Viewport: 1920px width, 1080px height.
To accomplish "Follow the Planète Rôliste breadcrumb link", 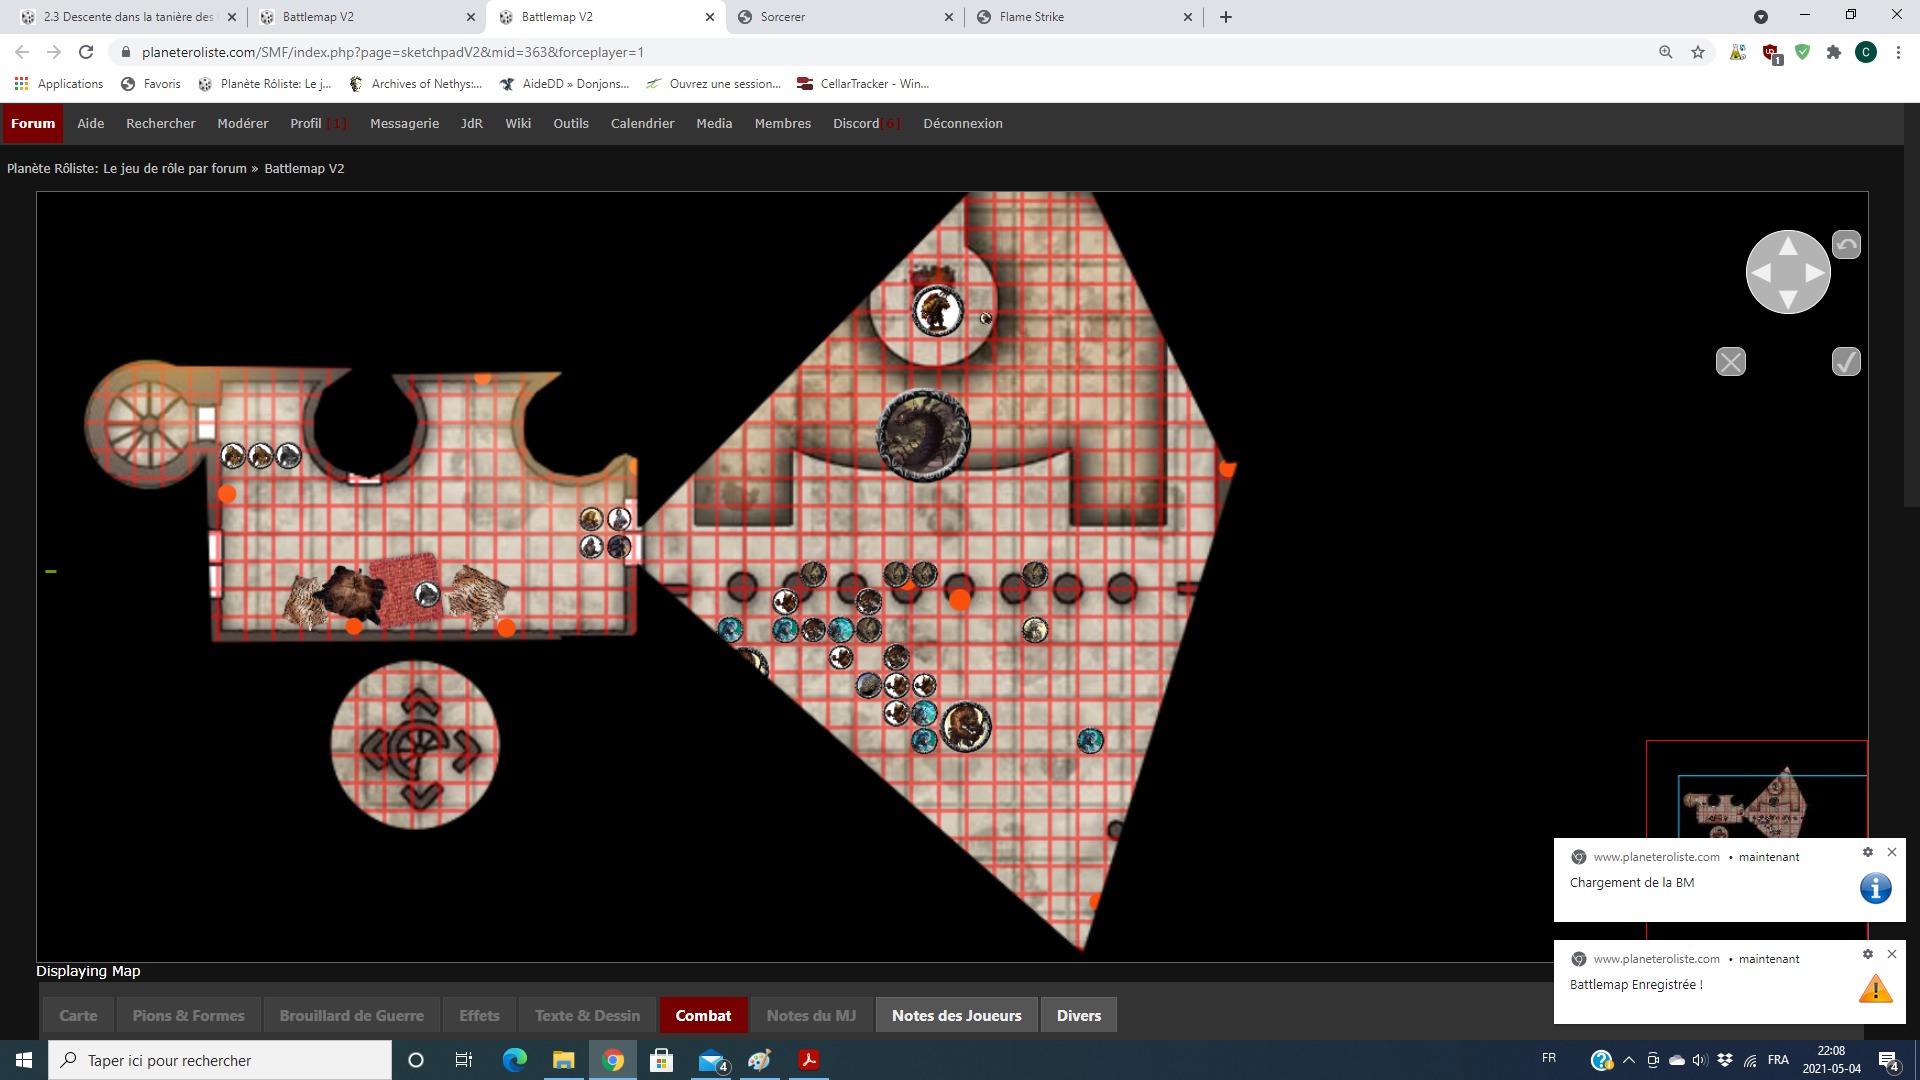I will 126,168.
